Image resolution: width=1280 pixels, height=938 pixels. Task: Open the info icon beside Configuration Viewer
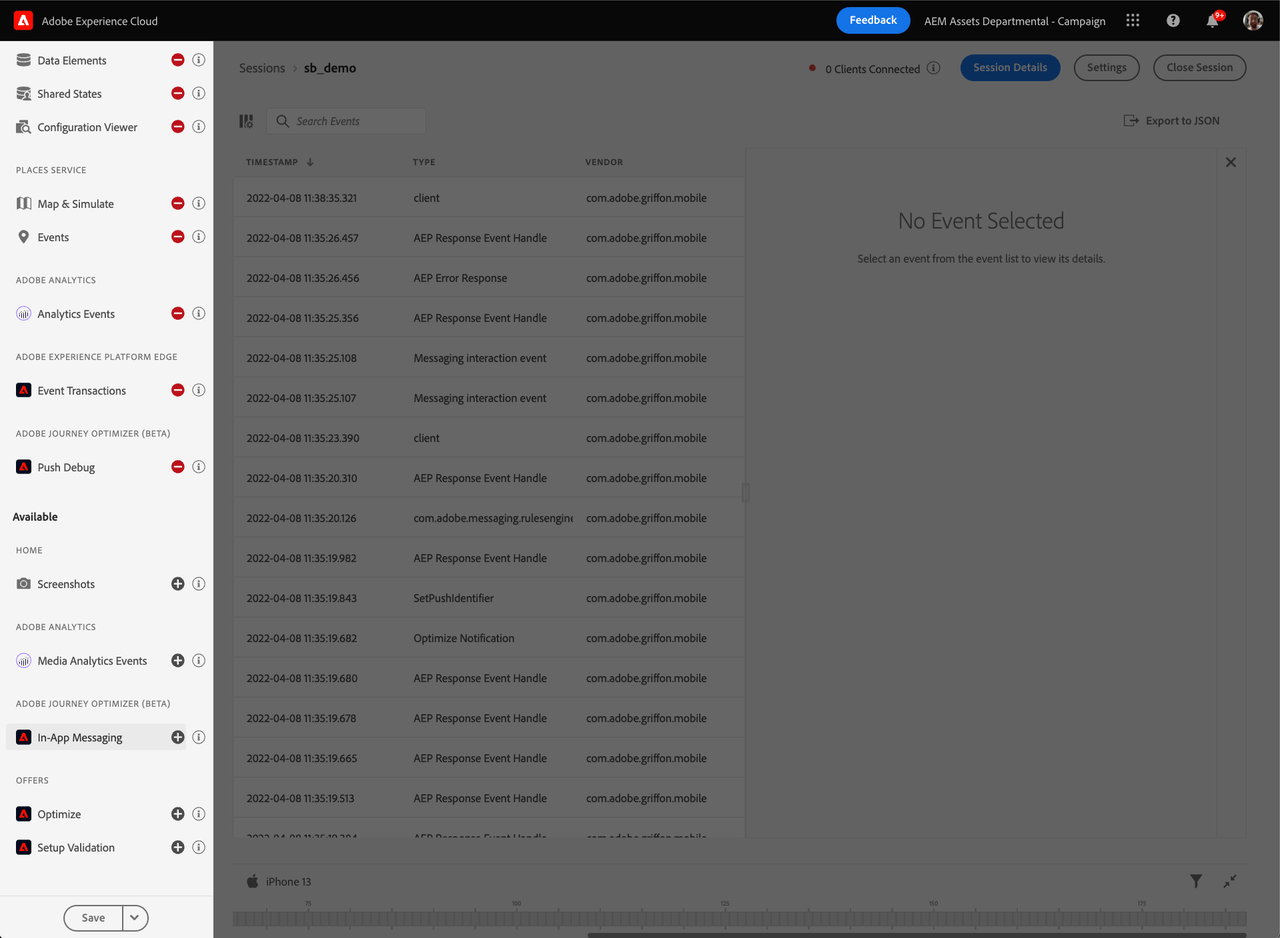coord(199,127)
